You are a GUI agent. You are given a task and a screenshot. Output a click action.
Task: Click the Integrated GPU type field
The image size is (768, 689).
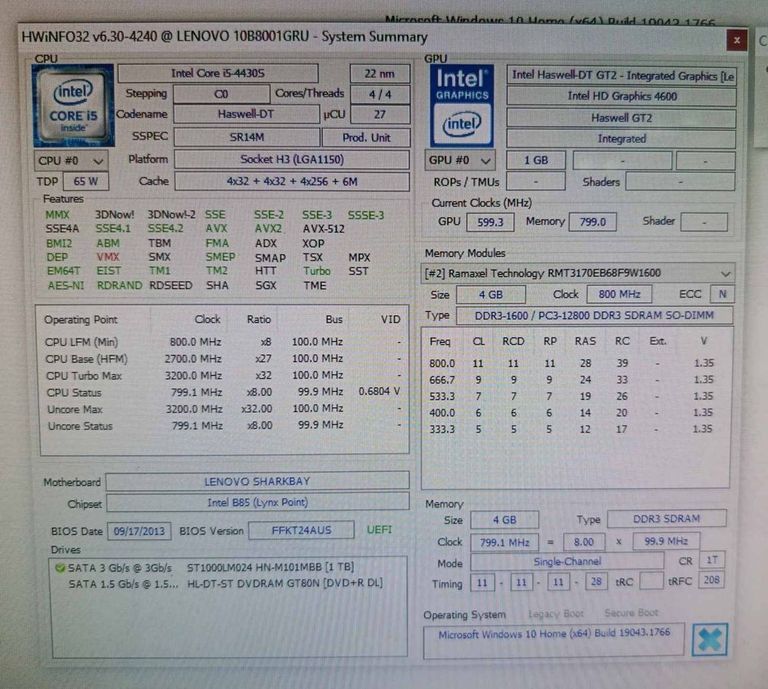coord(621,139)
